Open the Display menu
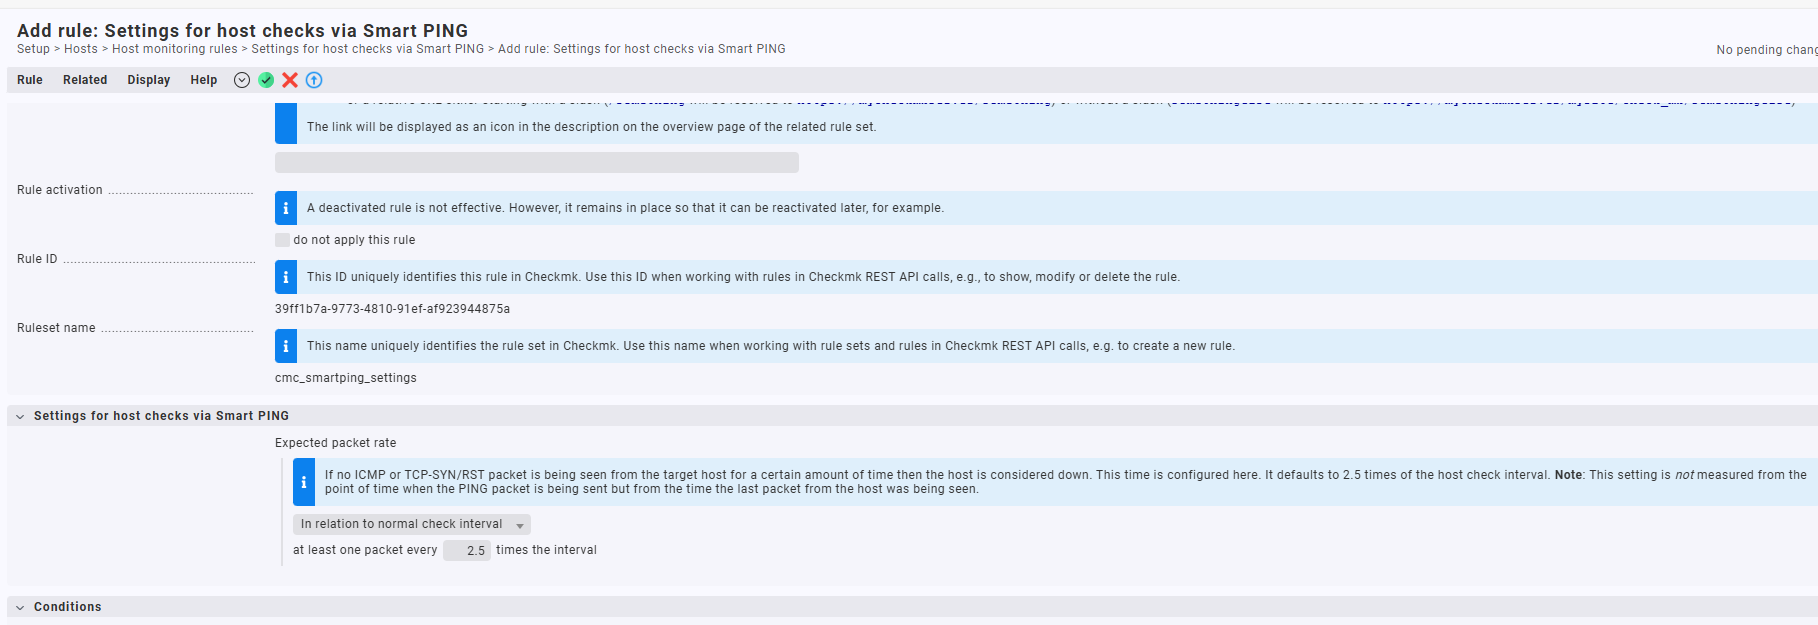 (149, 80)
